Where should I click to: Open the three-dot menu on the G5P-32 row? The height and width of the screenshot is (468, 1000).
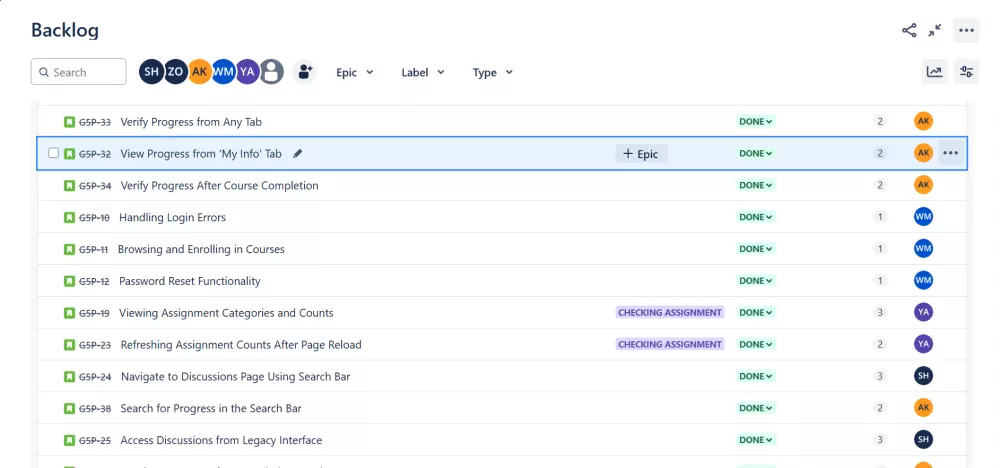(x=950, y=154)
